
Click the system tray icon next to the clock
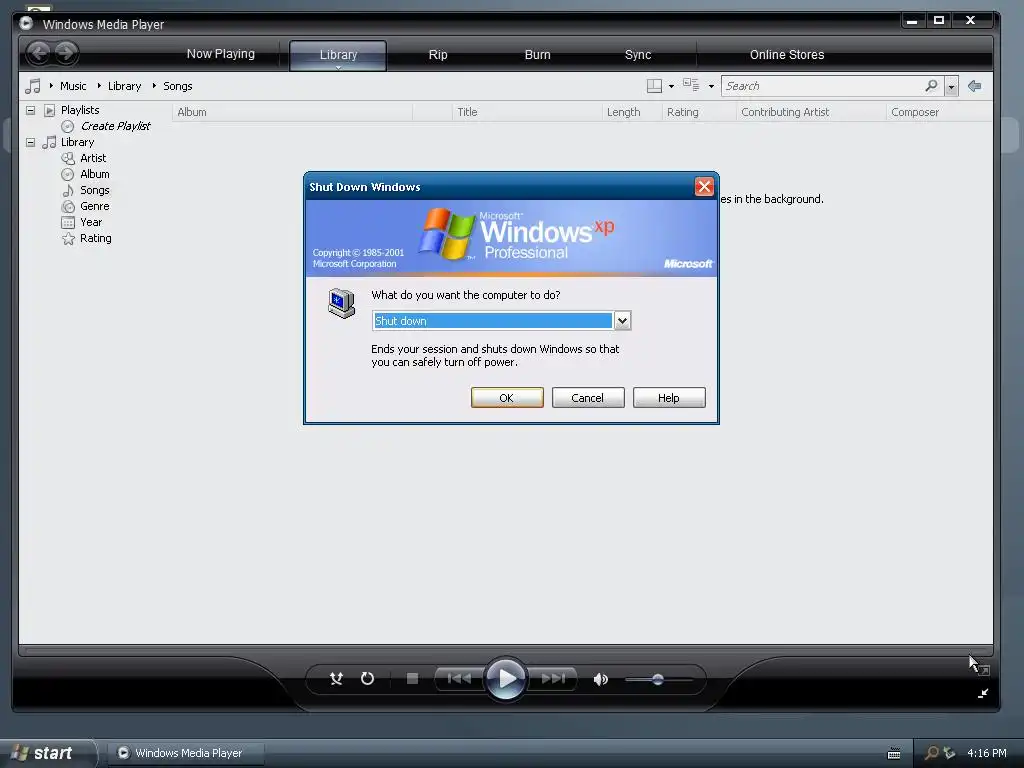(950, 753)
